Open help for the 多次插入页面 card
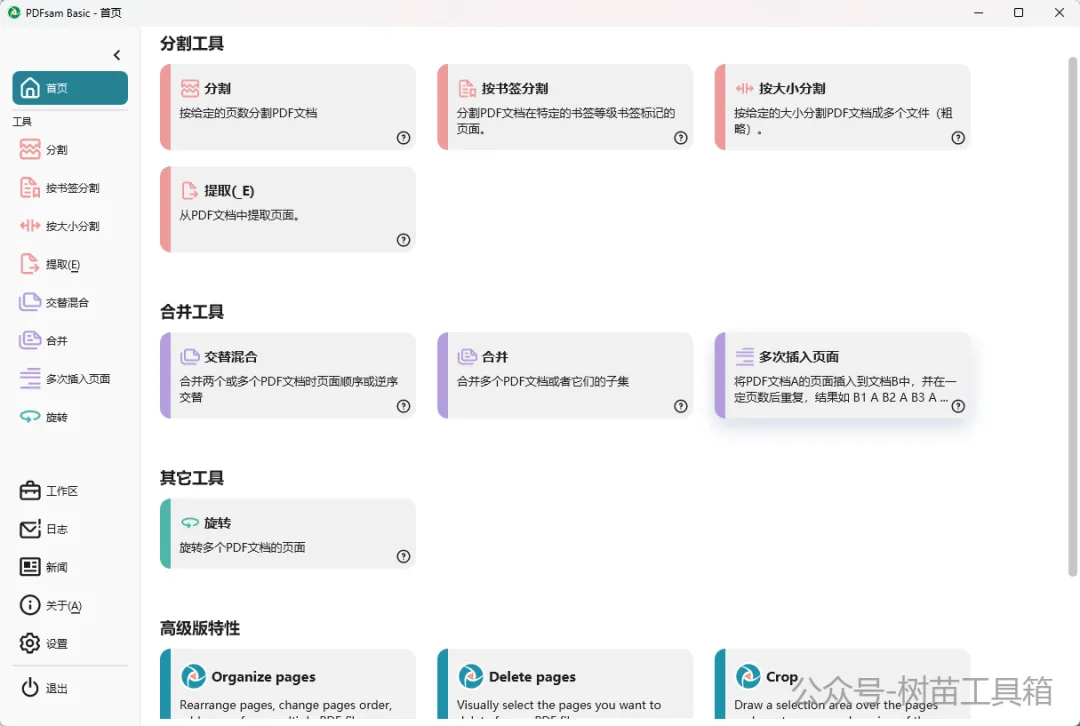This screenshot has height=726, width=1080. [x=958, y=406]
